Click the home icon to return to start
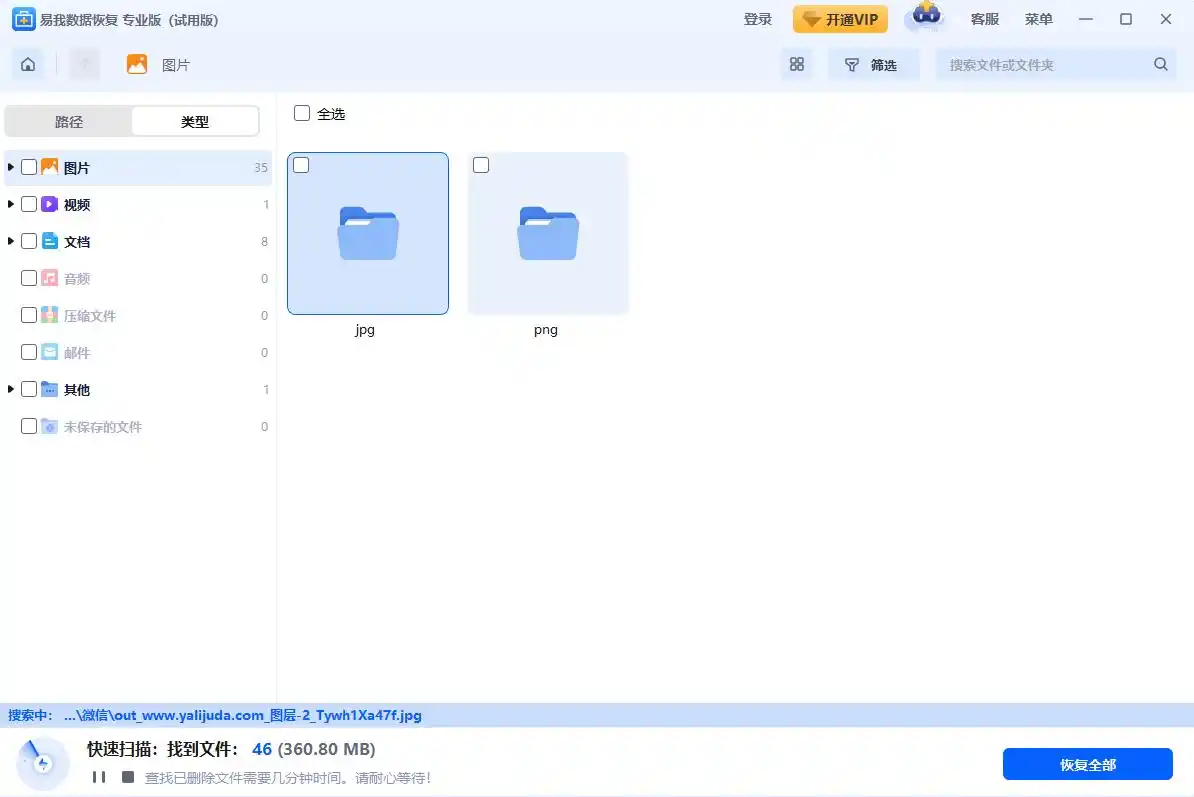This screenshot has width=1194, height=797. pyautogui.click(x=28, y=63)
